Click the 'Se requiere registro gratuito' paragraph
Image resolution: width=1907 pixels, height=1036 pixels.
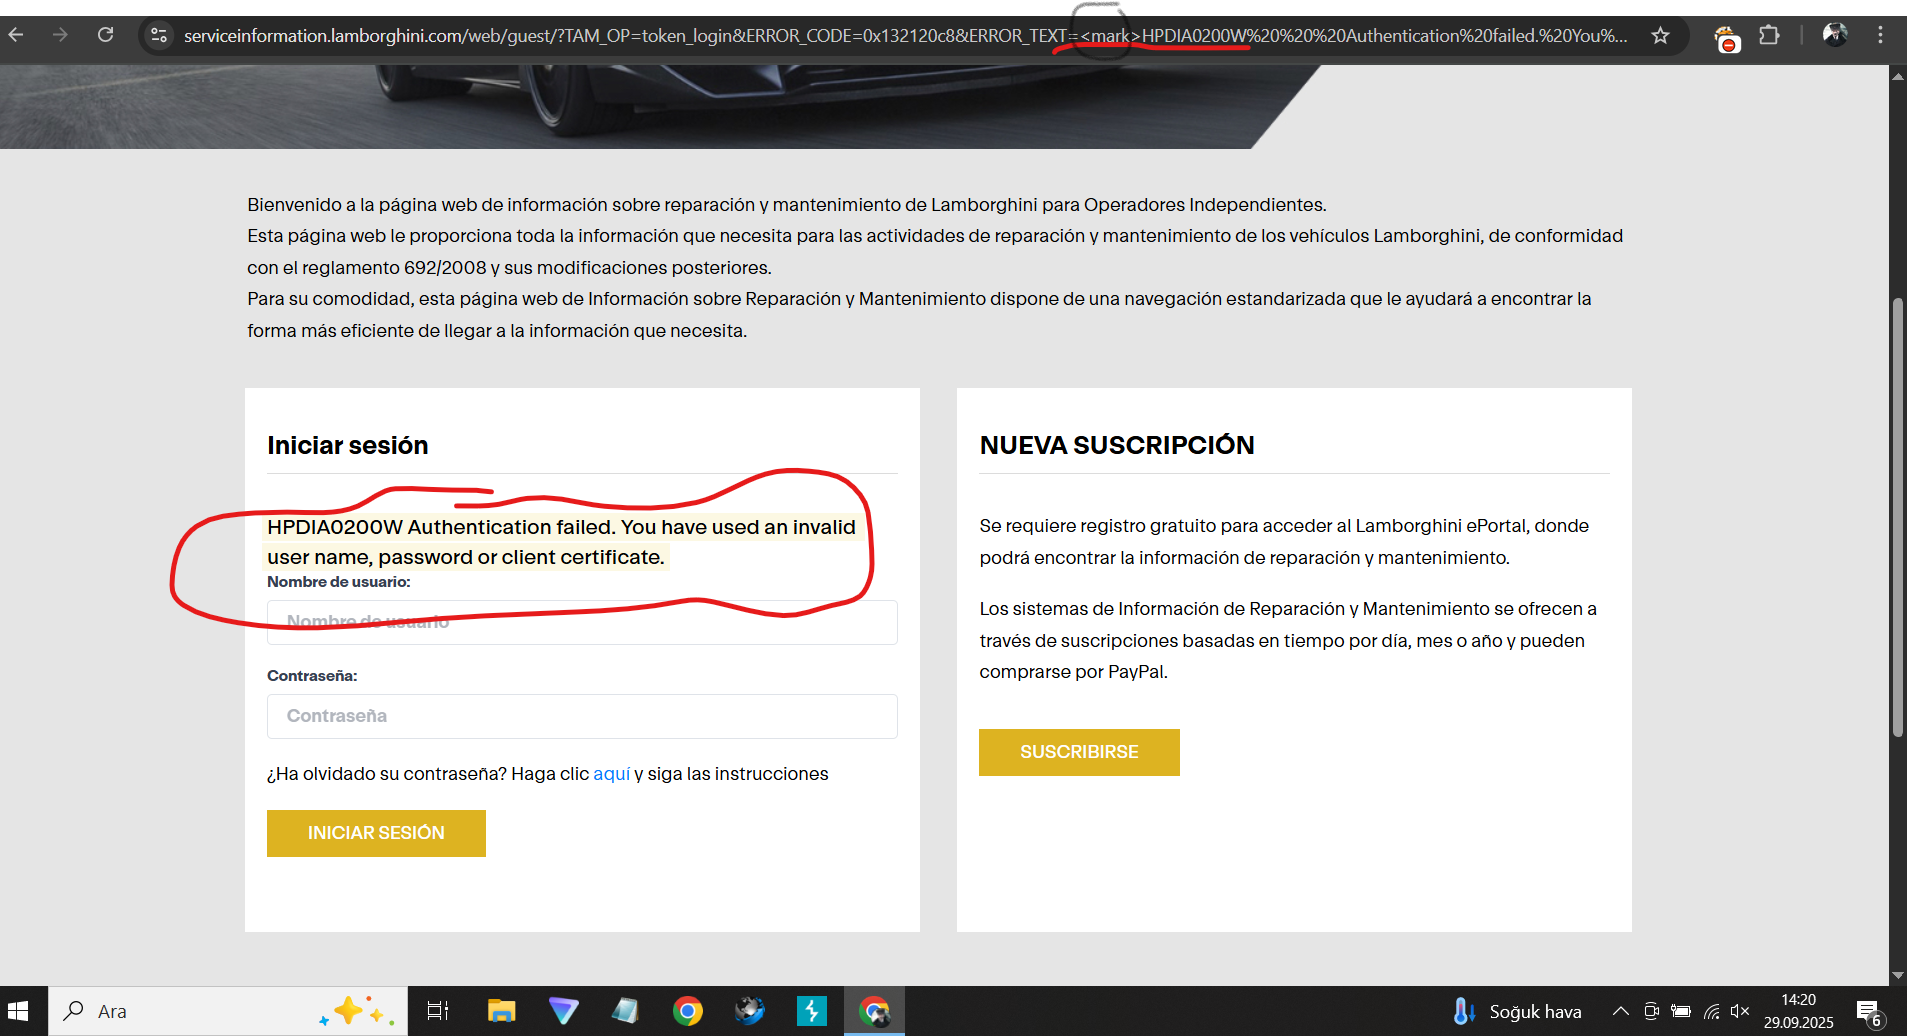click(1284, 542)
